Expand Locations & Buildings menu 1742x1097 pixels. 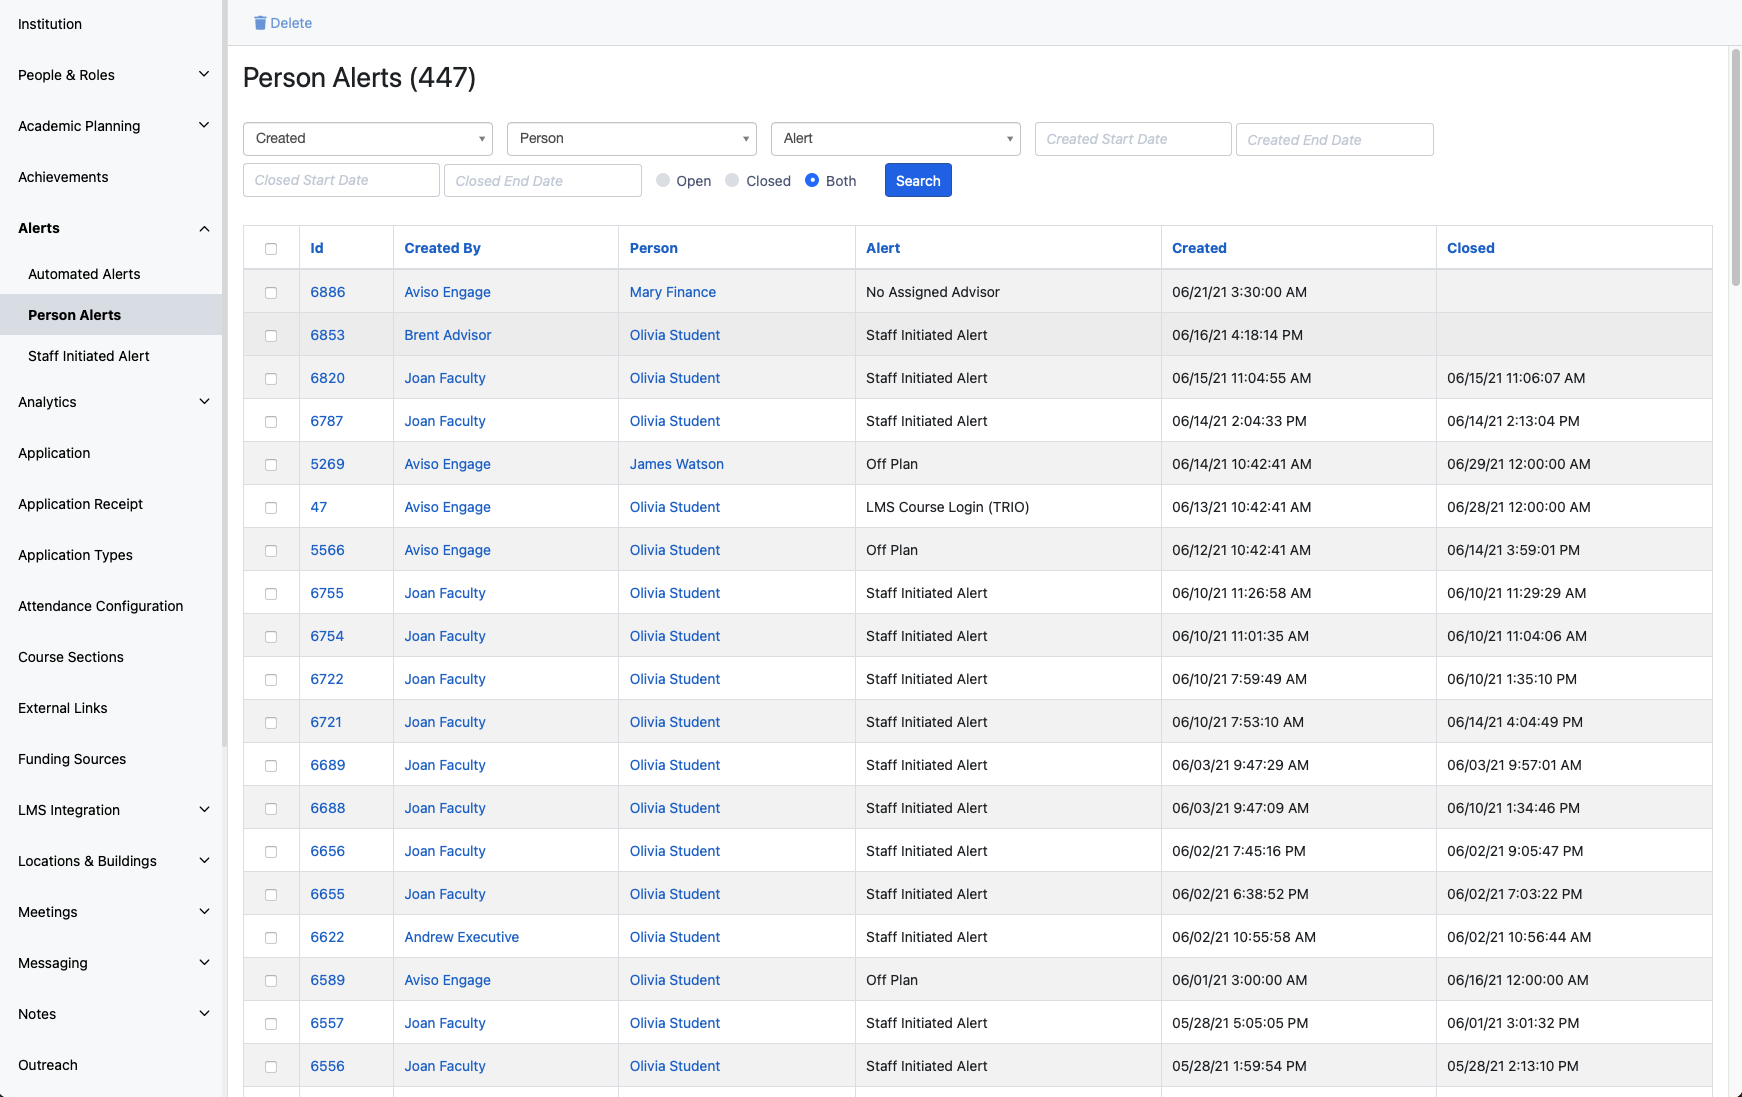[204, 861]
